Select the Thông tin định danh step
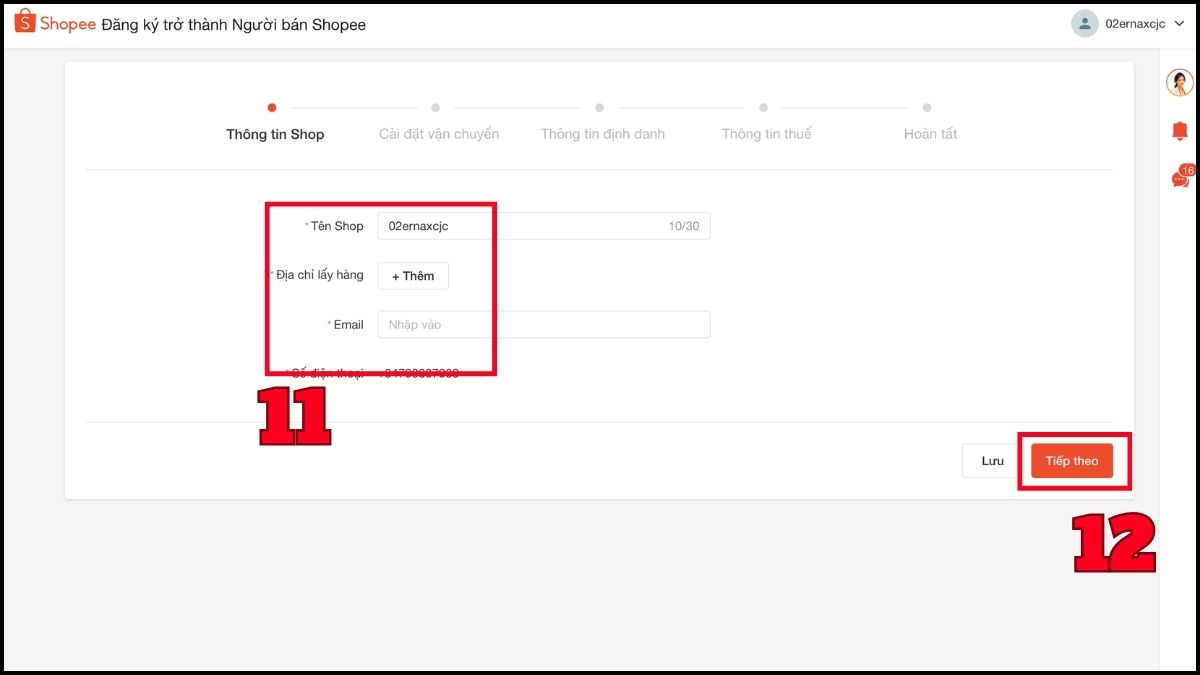 pos(603,134)
